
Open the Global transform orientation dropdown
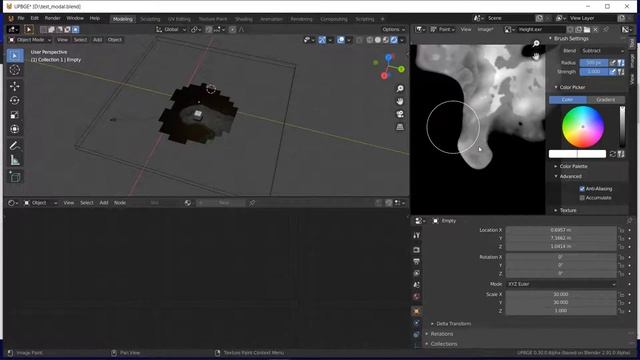click(171, 29)
